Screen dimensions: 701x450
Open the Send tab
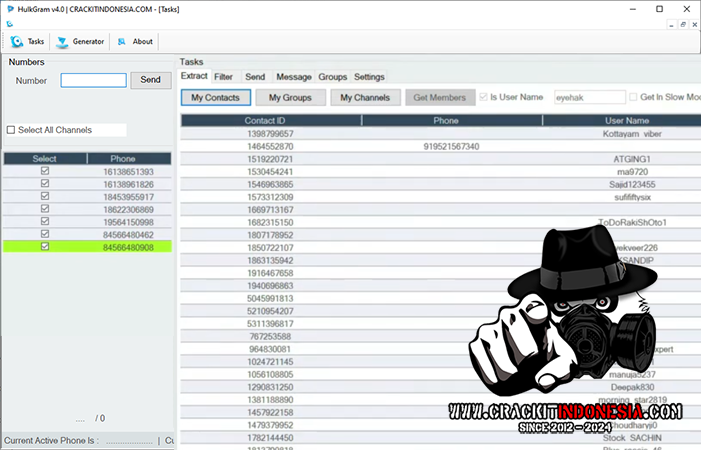click(255, 77)
